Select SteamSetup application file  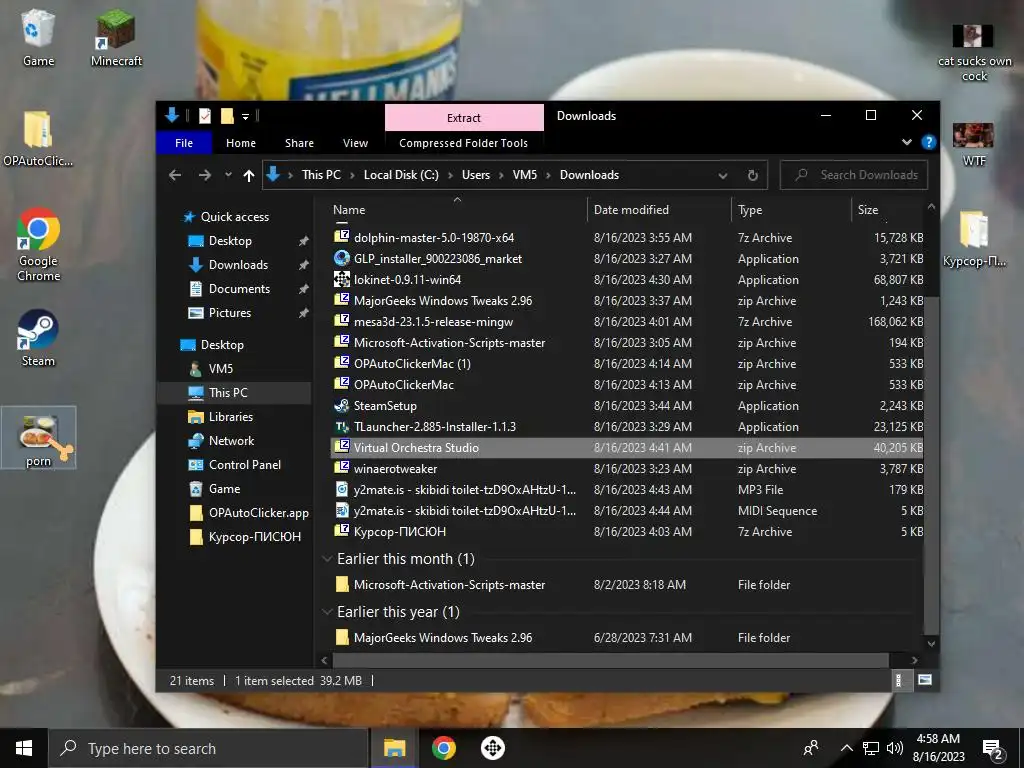pyautogui.click(x=627, y=406)
